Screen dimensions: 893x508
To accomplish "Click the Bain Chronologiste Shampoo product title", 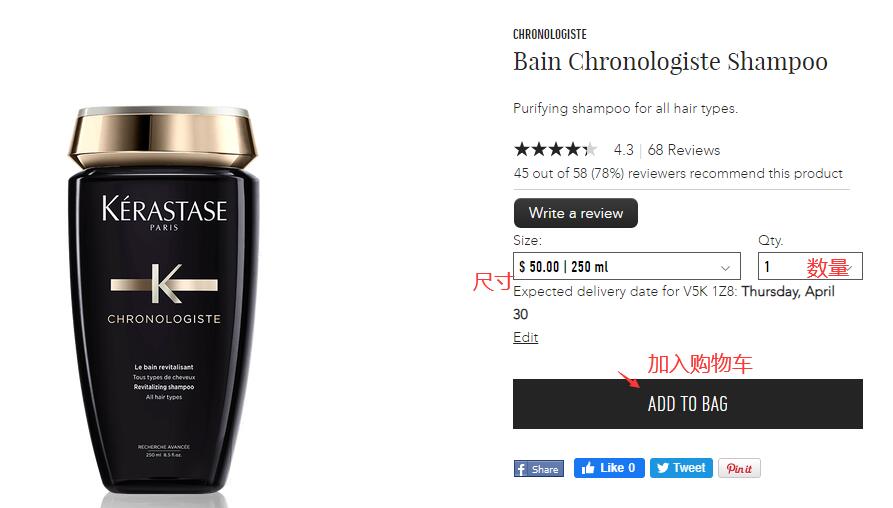I will coord(670,62).
